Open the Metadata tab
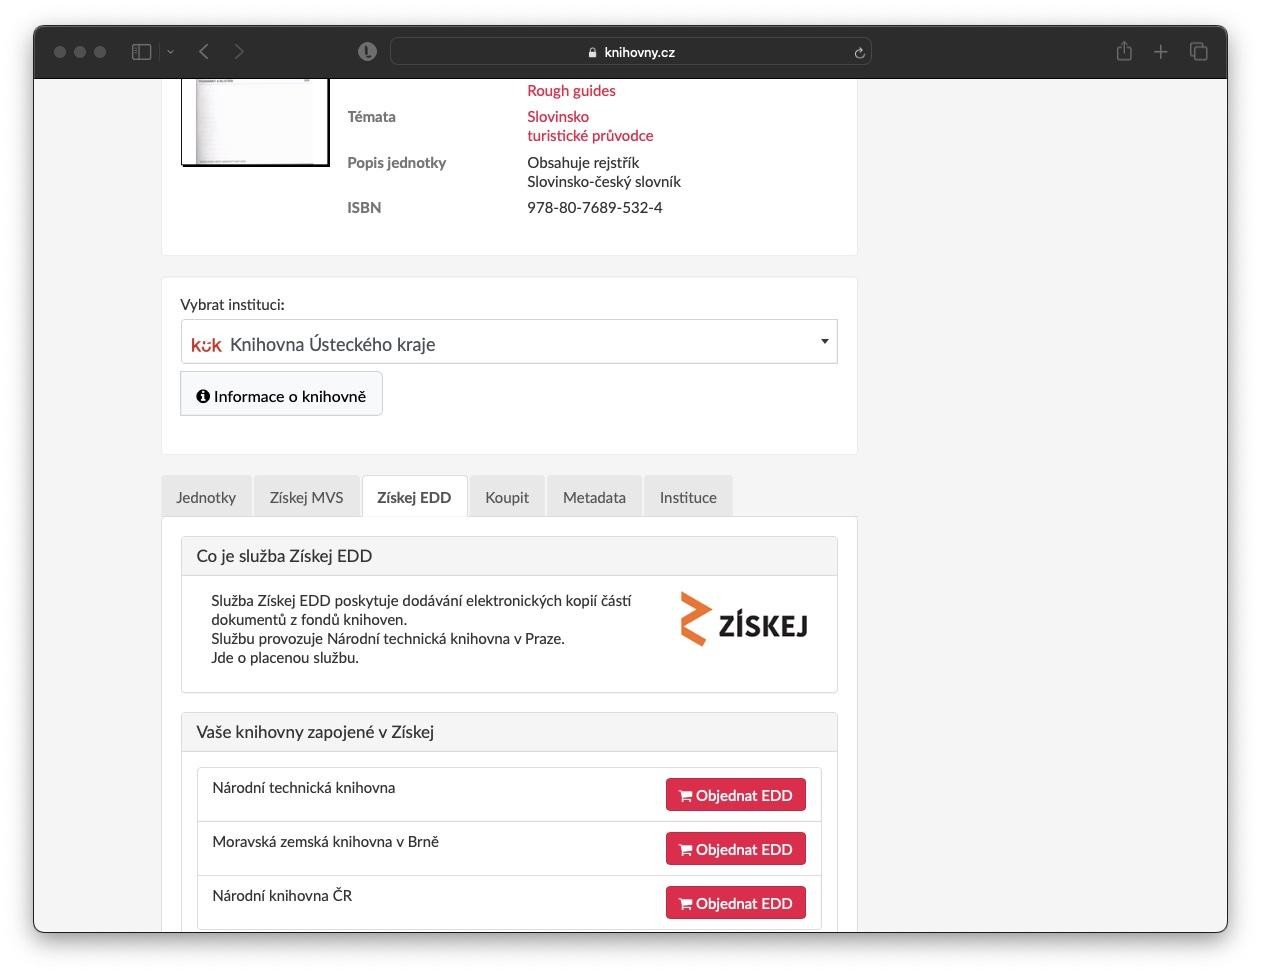 pos(594,497)
